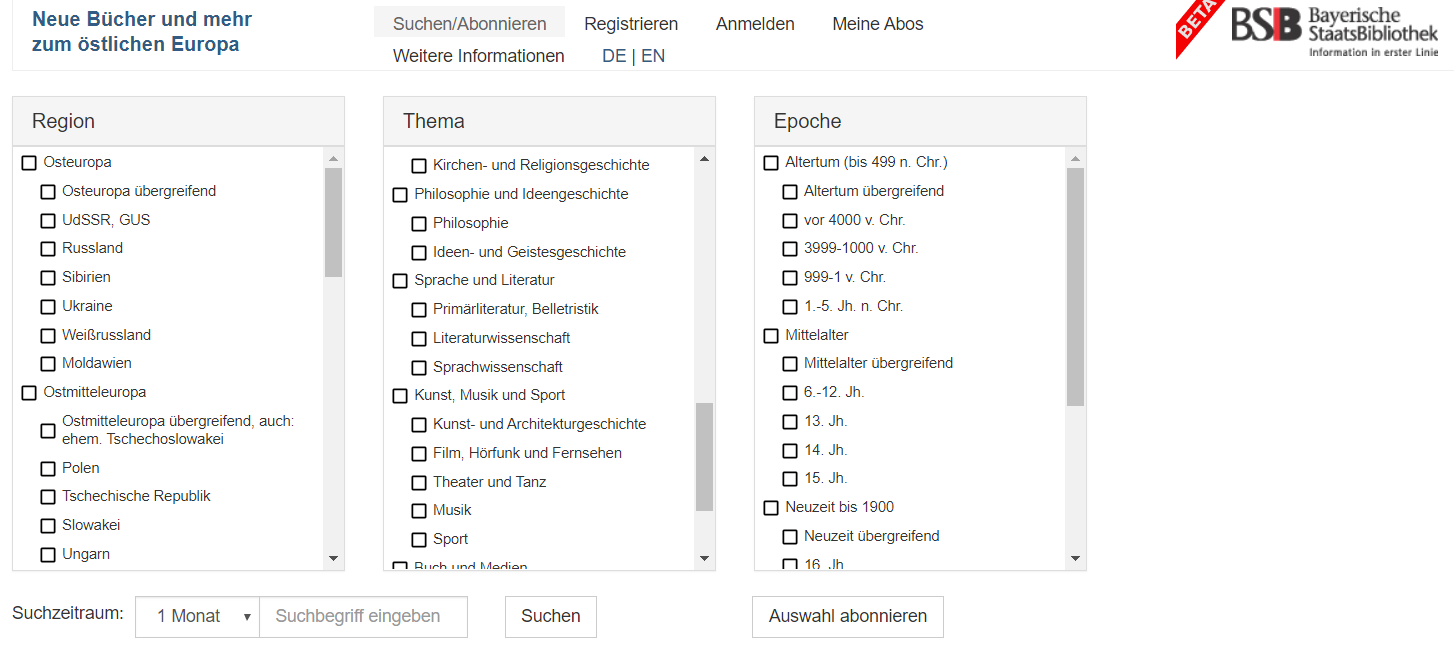1454x652 pixels.
Task: Check the Russland region checkbox
Action: click(48, 249)
